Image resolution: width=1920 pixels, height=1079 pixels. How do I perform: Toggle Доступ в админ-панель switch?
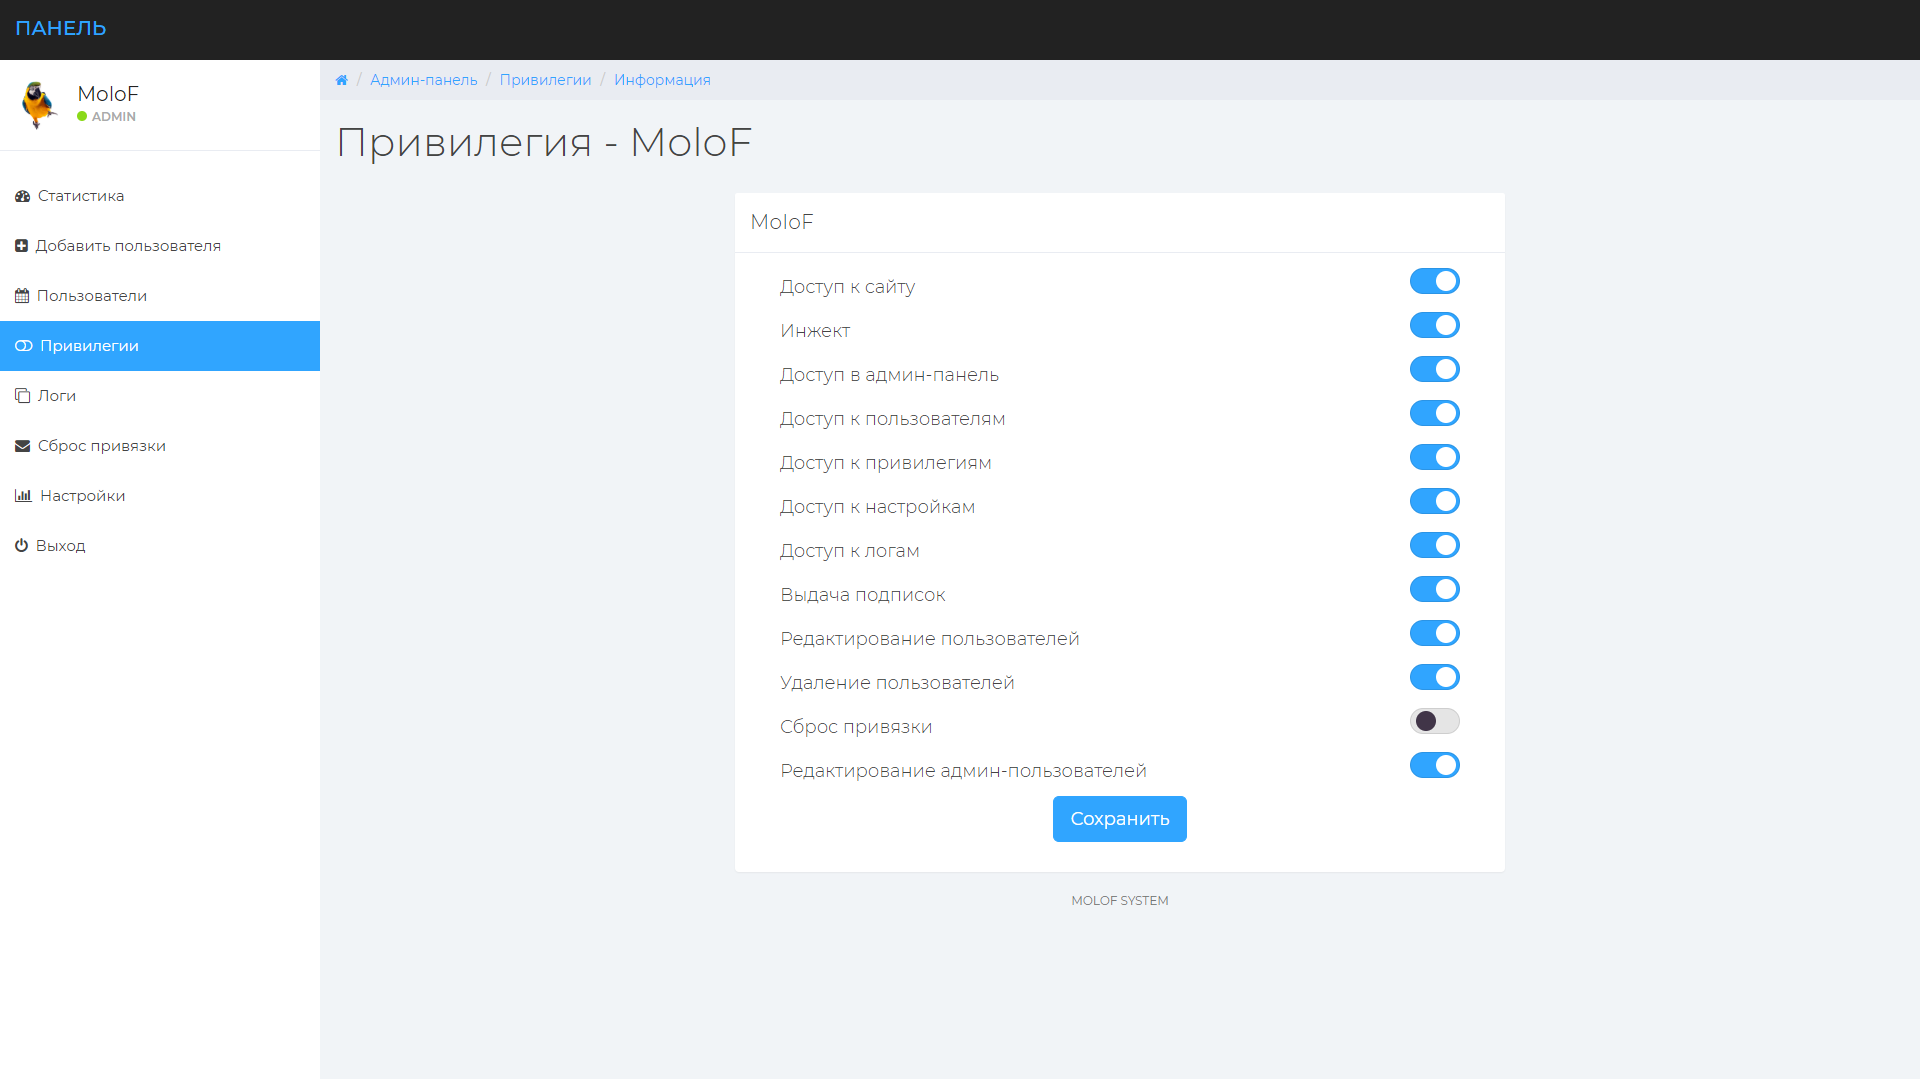(x=1435, y=369)
